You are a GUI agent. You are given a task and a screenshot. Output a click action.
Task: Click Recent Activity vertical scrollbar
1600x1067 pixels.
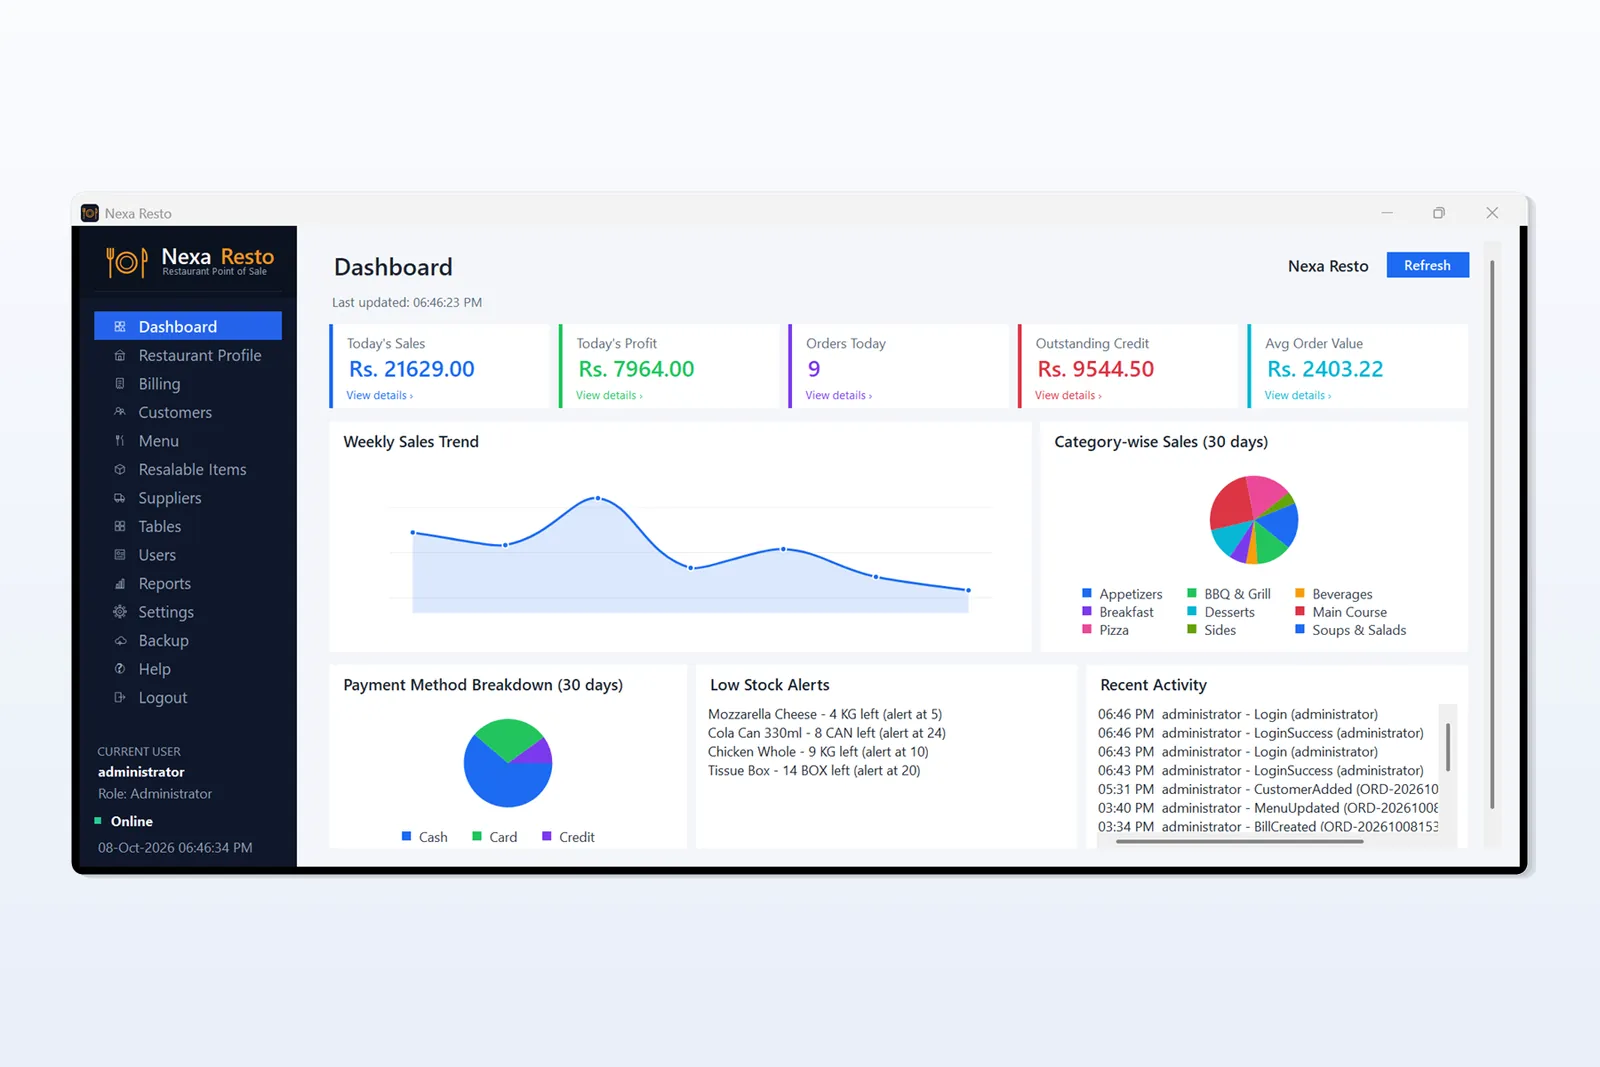click(x=1448, y=747)
